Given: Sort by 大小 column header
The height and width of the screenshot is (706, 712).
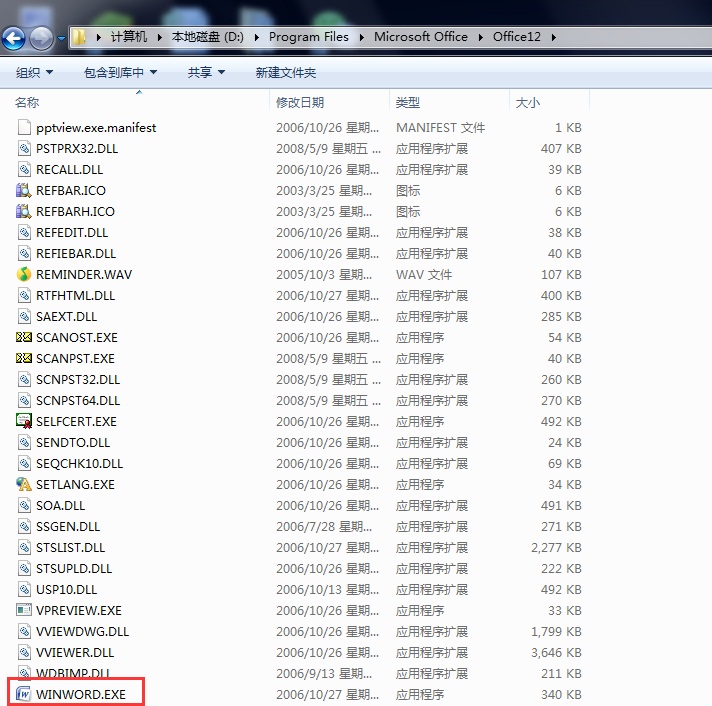Looking at the screenshot, I should coord(528,103).
